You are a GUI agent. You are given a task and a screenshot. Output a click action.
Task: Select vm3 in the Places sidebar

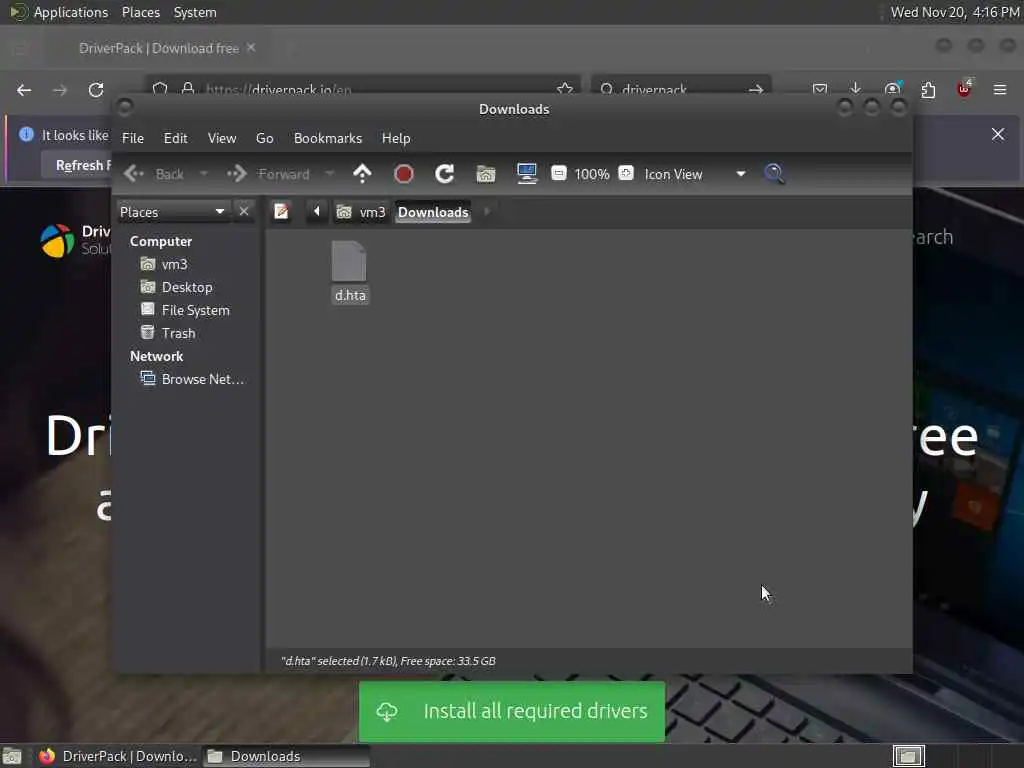(x=174, y=264)
